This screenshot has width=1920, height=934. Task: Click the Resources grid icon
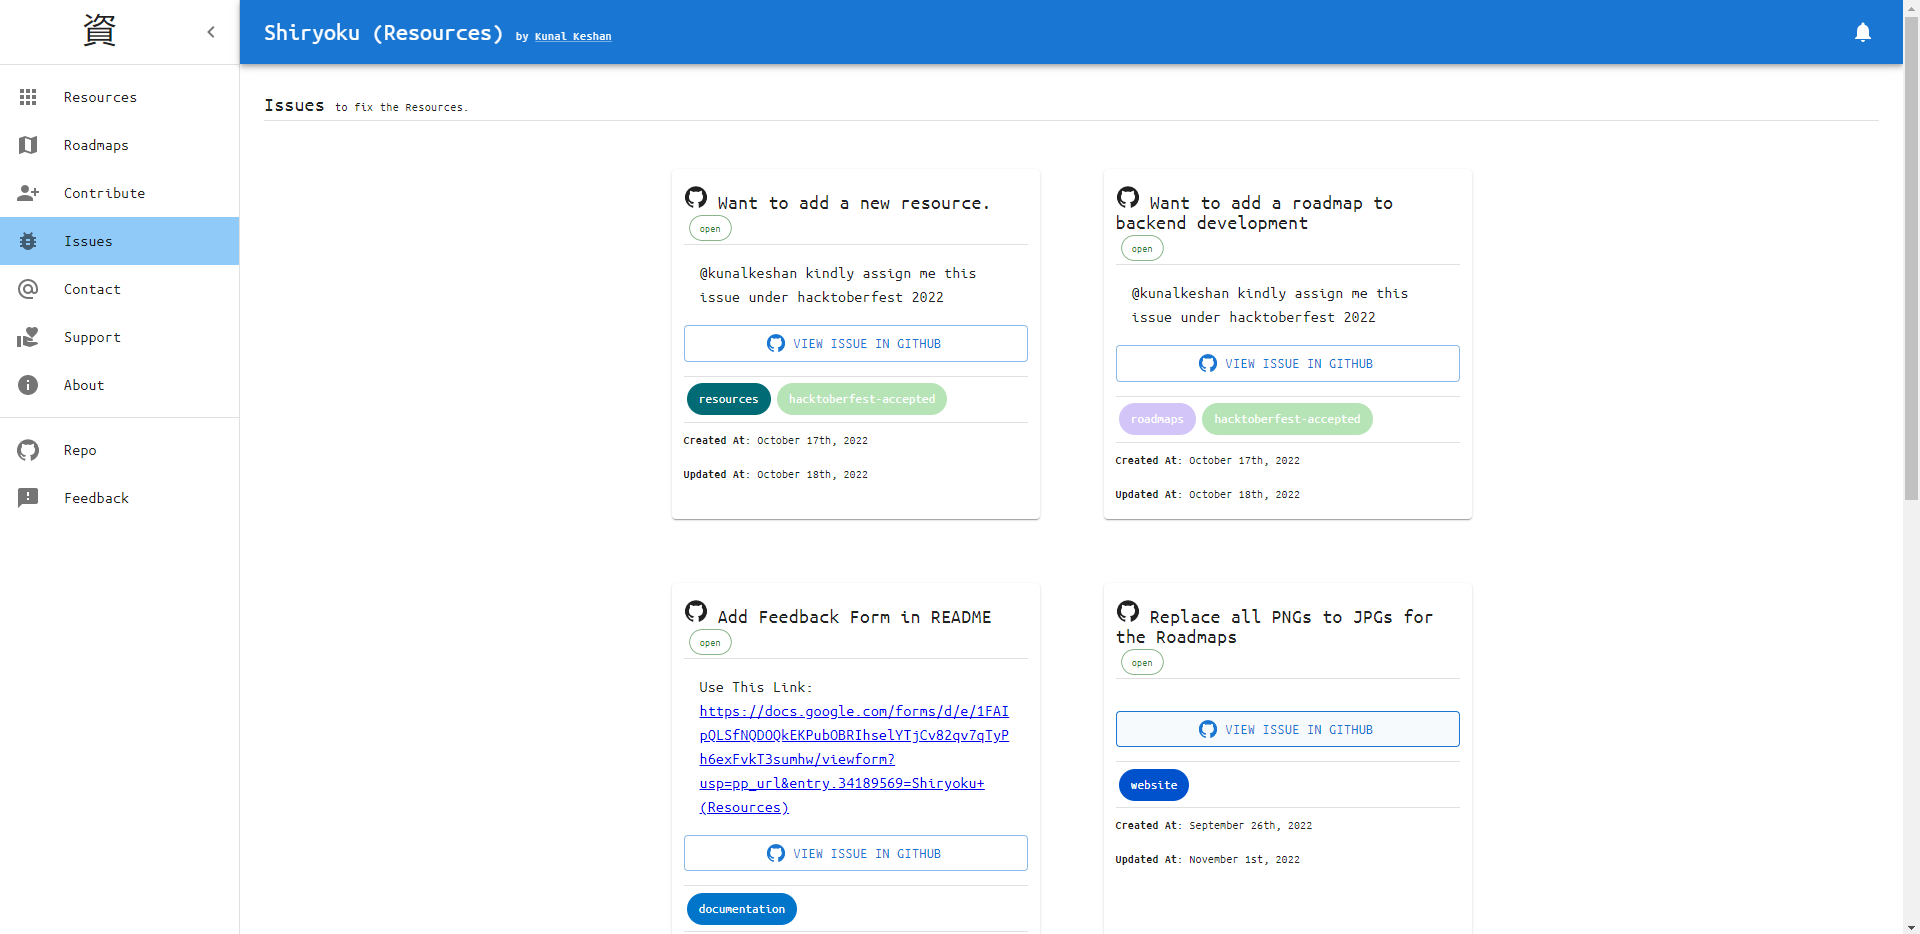pyautogui.click(x=28, y=97)
